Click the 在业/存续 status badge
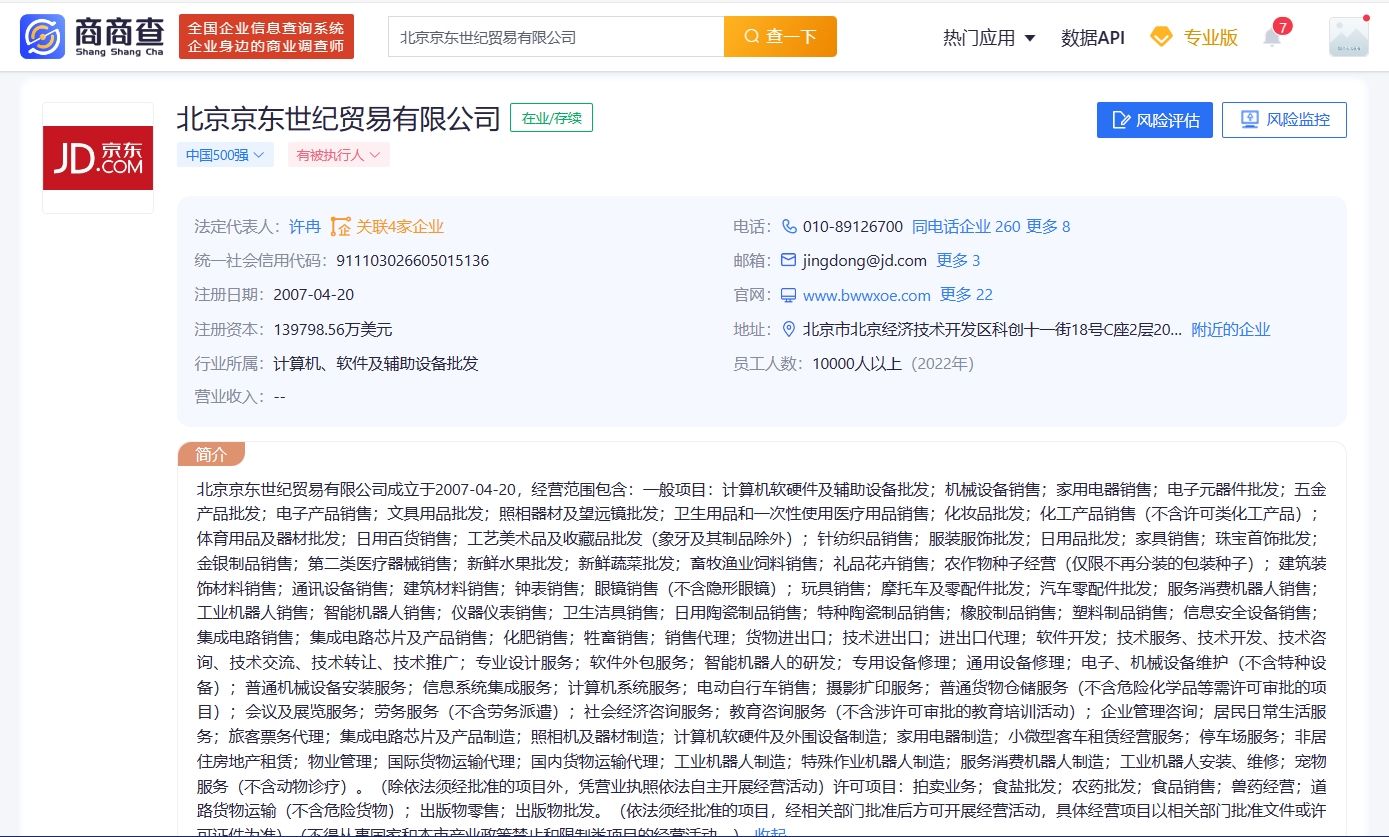 coord(551,118)
